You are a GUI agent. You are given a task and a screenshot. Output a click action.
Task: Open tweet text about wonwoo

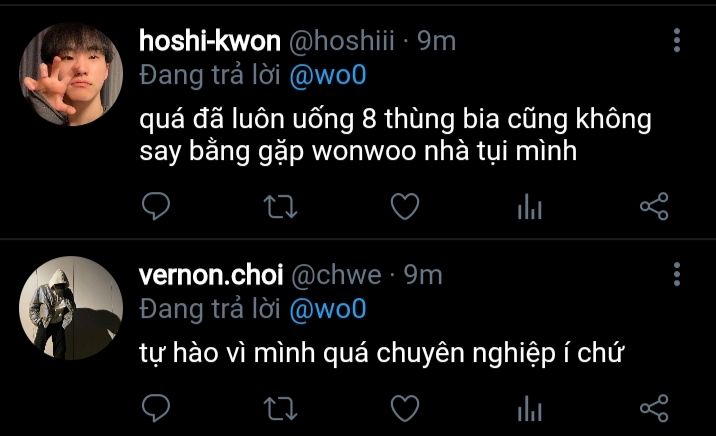[x=395, y=135]
